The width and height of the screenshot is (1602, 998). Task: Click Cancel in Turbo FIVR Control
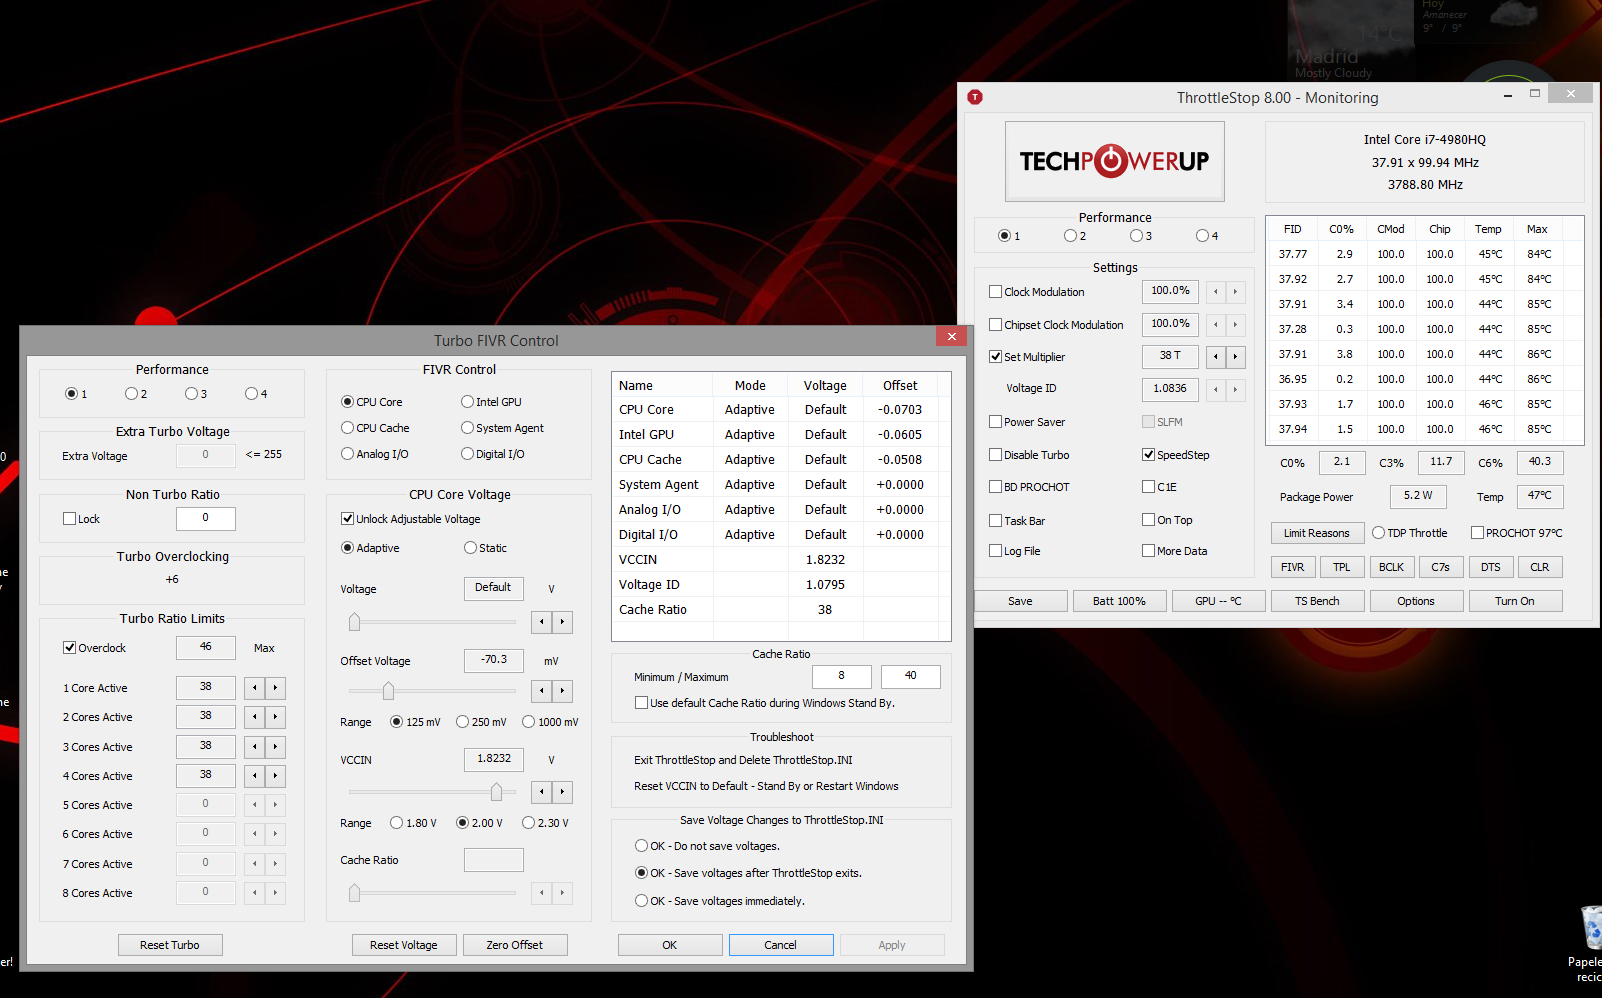click(781, 945)
